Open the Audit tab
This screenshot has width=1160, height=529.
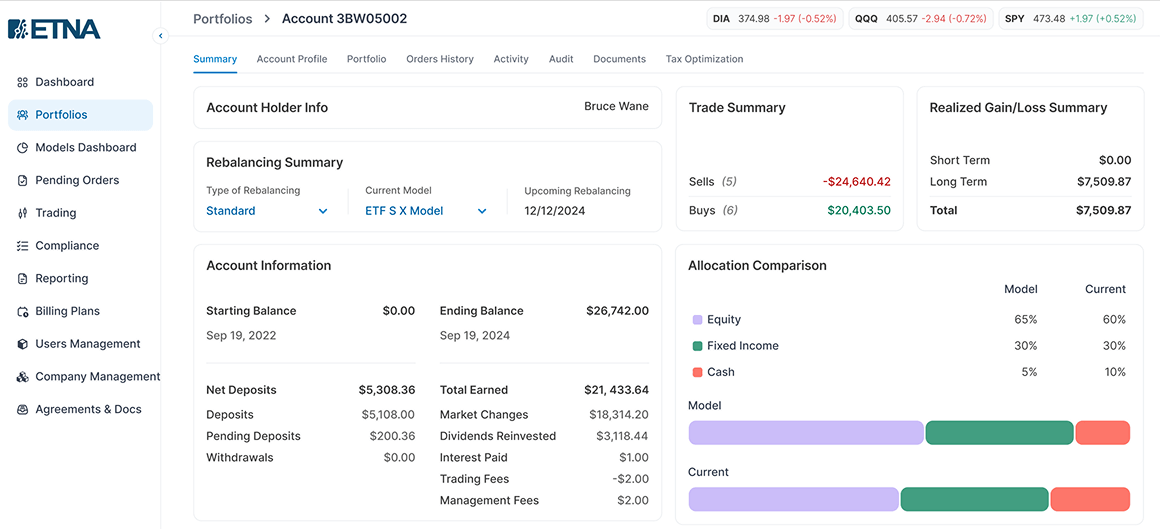(561, 58)
